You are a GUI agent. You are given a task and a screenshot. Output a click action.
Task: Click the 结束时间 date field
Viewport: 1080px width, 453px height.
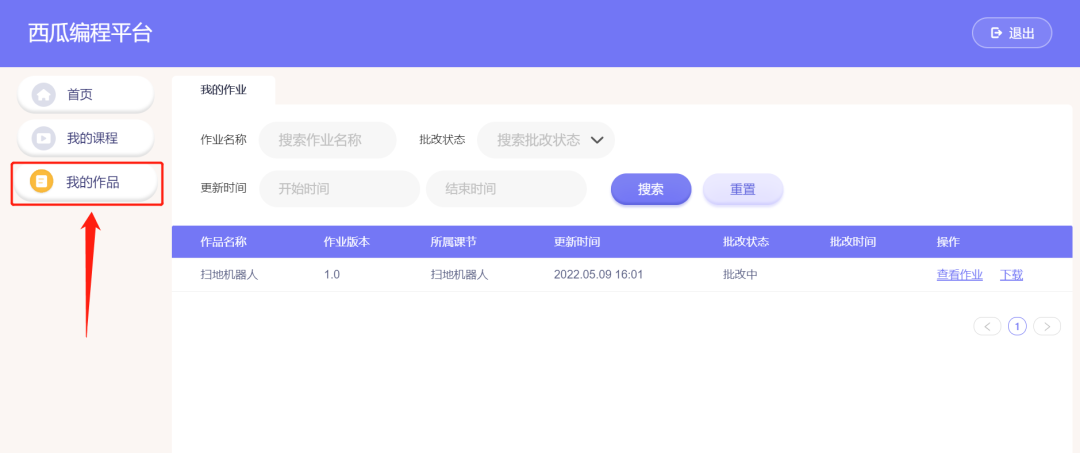point(505,189)
